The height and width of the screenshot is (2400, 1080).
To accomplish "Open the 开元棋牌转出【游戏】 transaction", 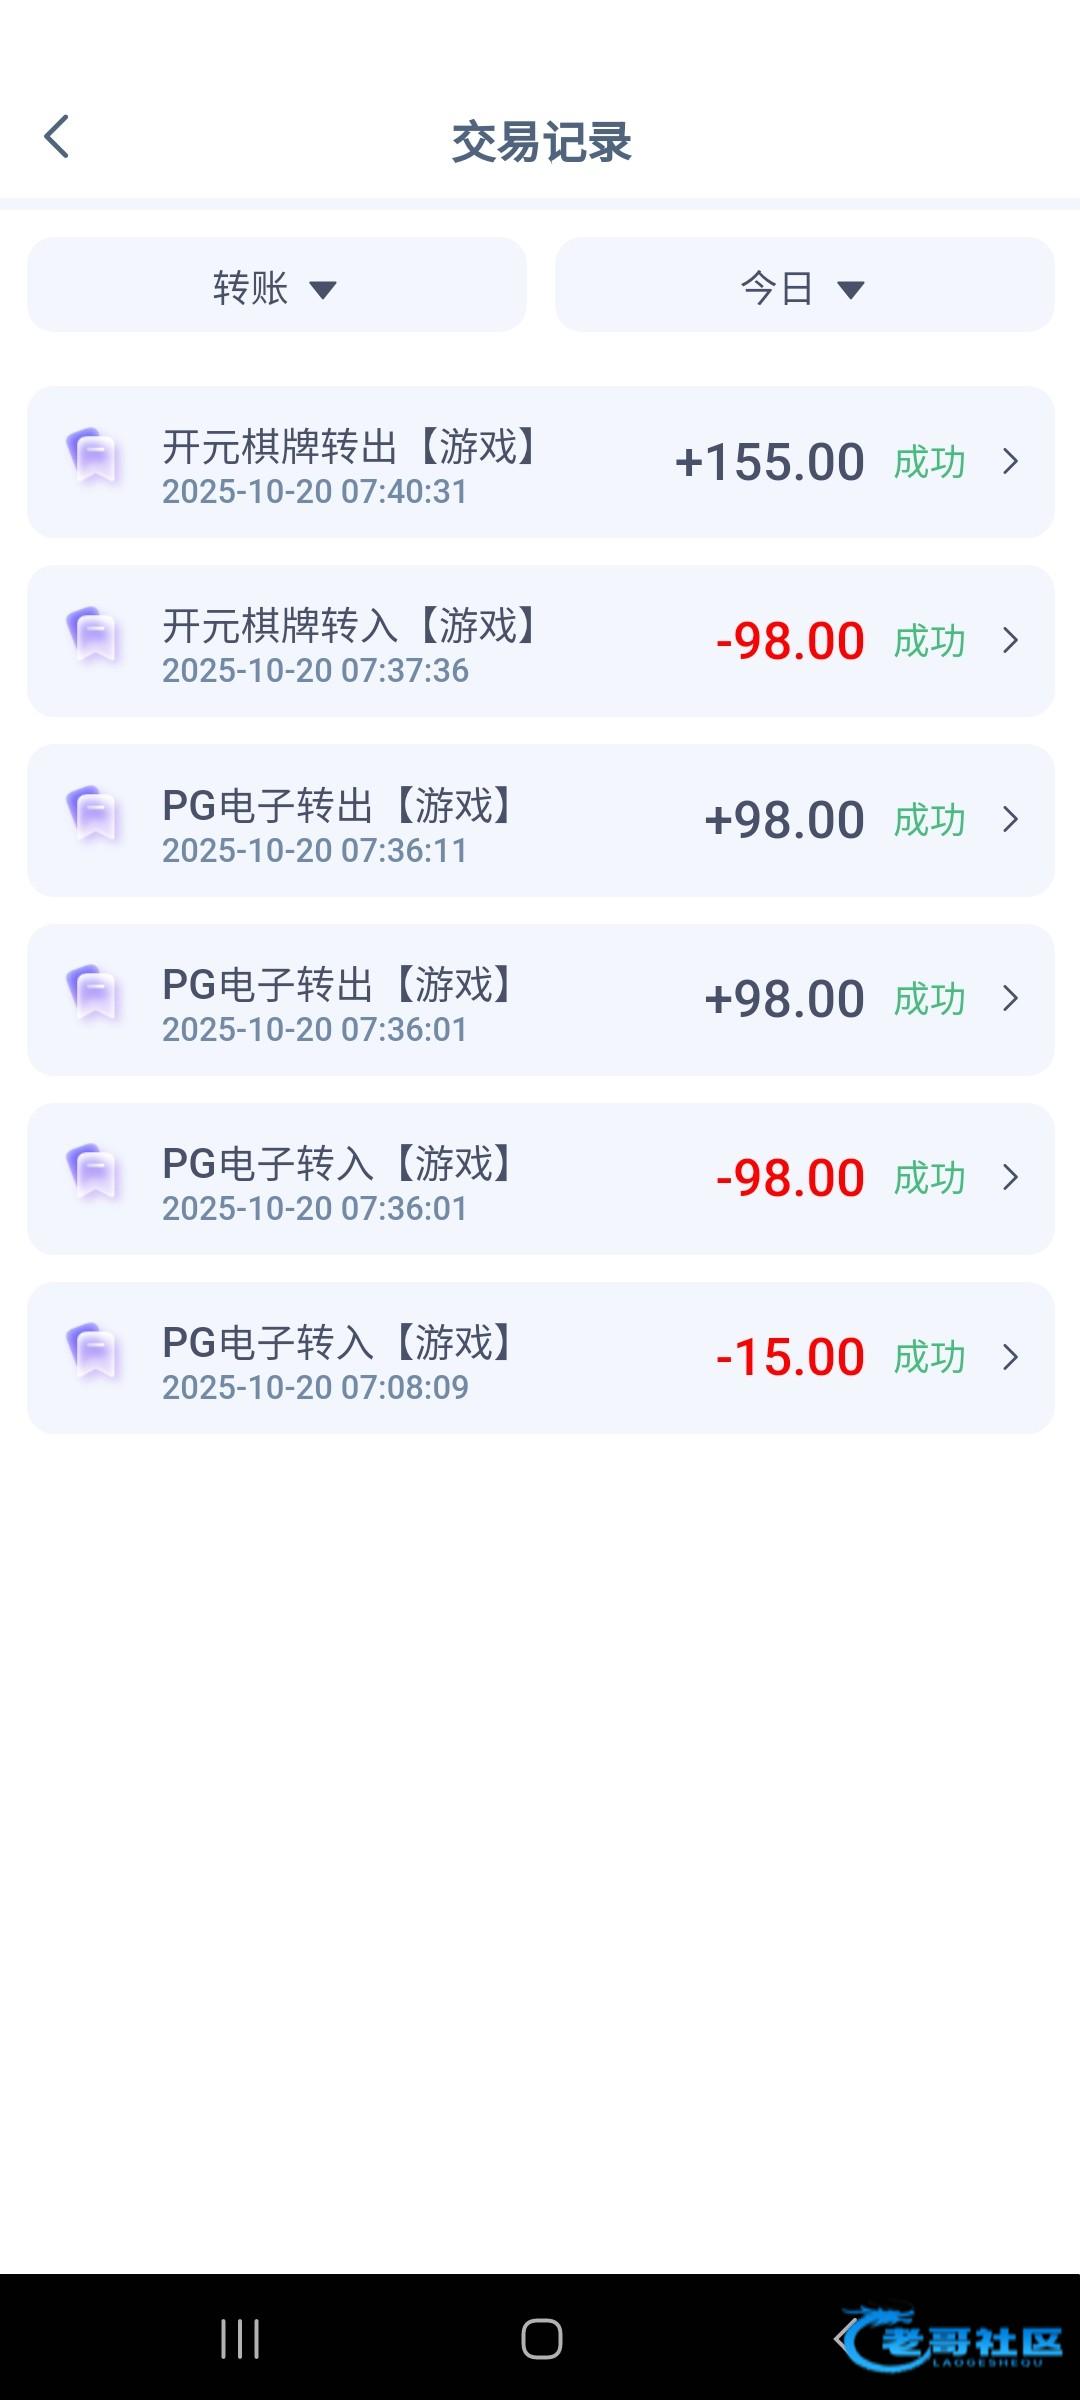I will (x=350, y=447).
